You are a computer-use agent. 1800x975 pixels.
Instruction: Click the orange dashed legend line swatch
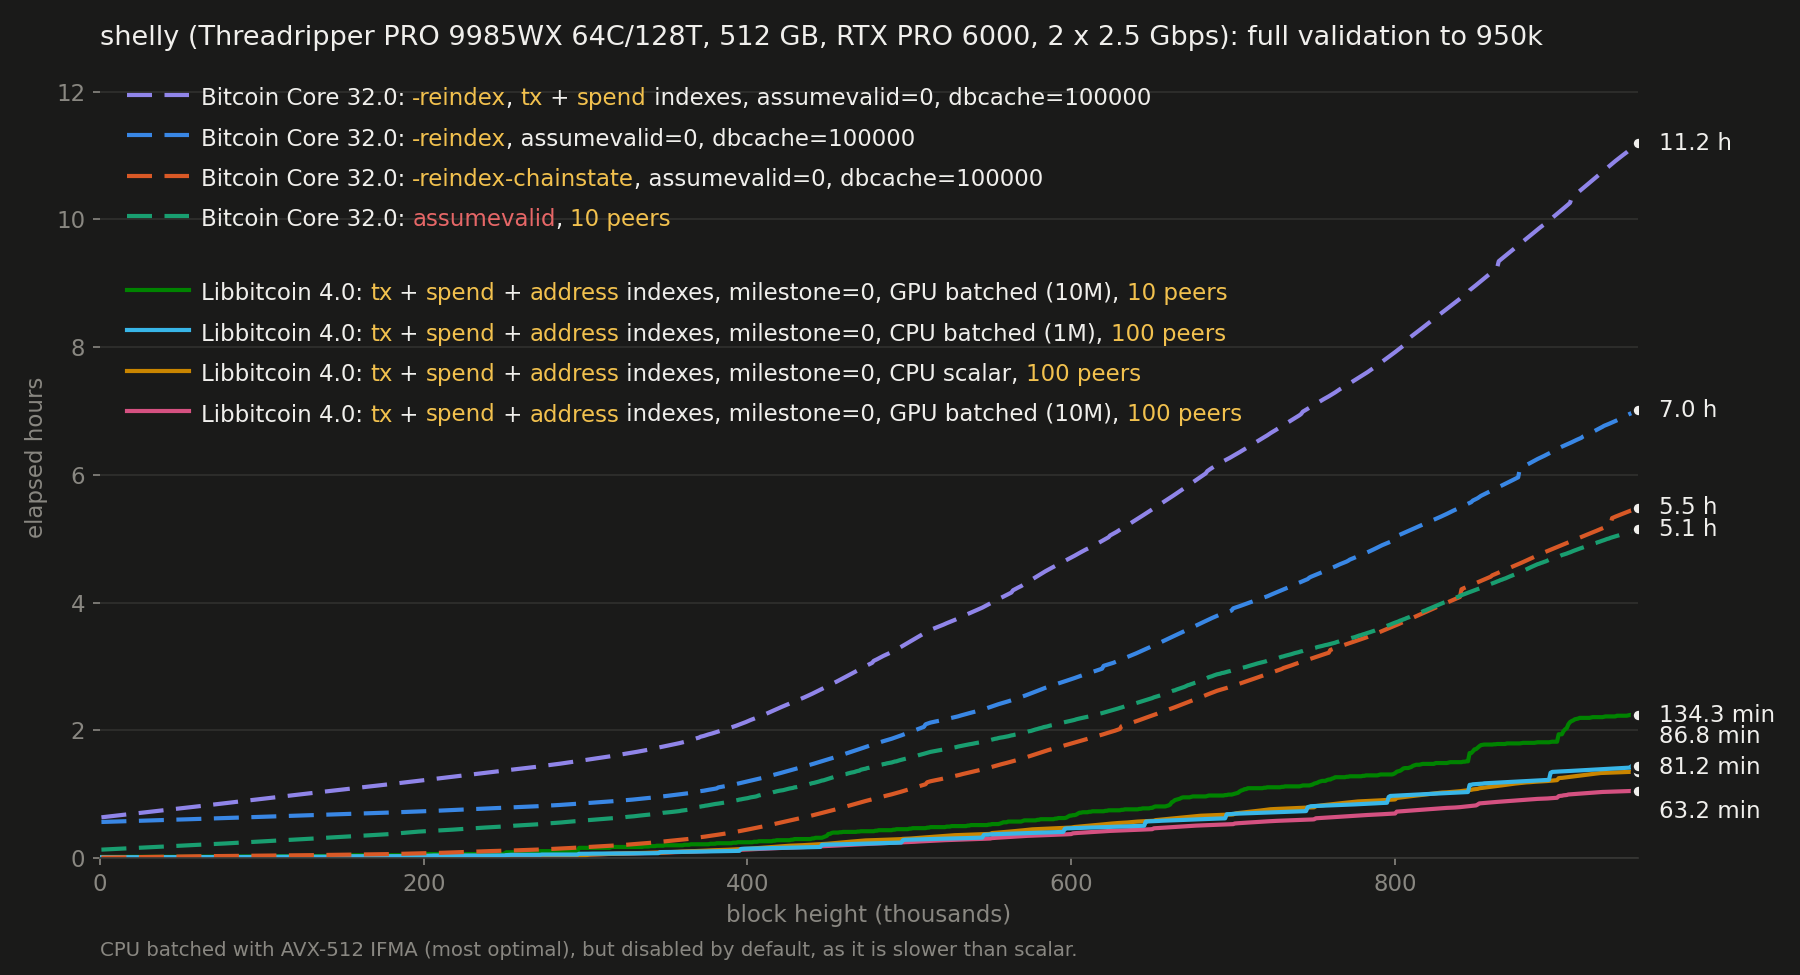[158, 177]
